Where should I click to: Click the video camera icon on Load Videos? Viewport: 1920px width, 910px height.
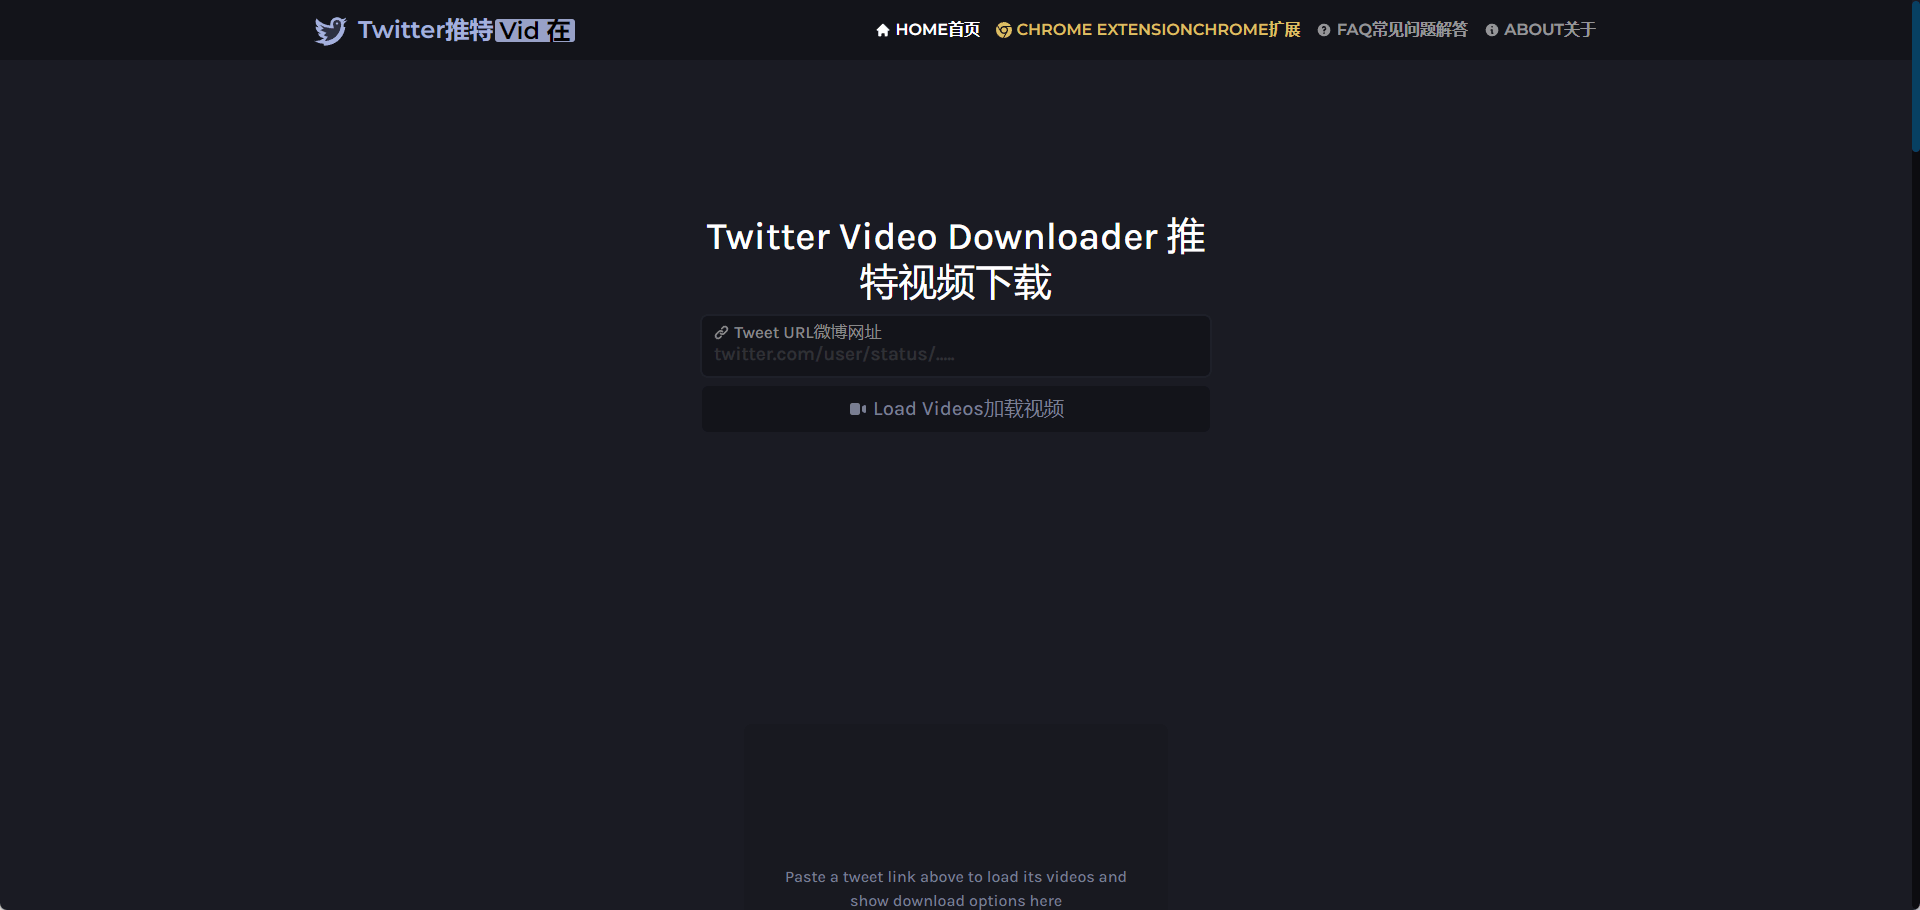[858, 409]
